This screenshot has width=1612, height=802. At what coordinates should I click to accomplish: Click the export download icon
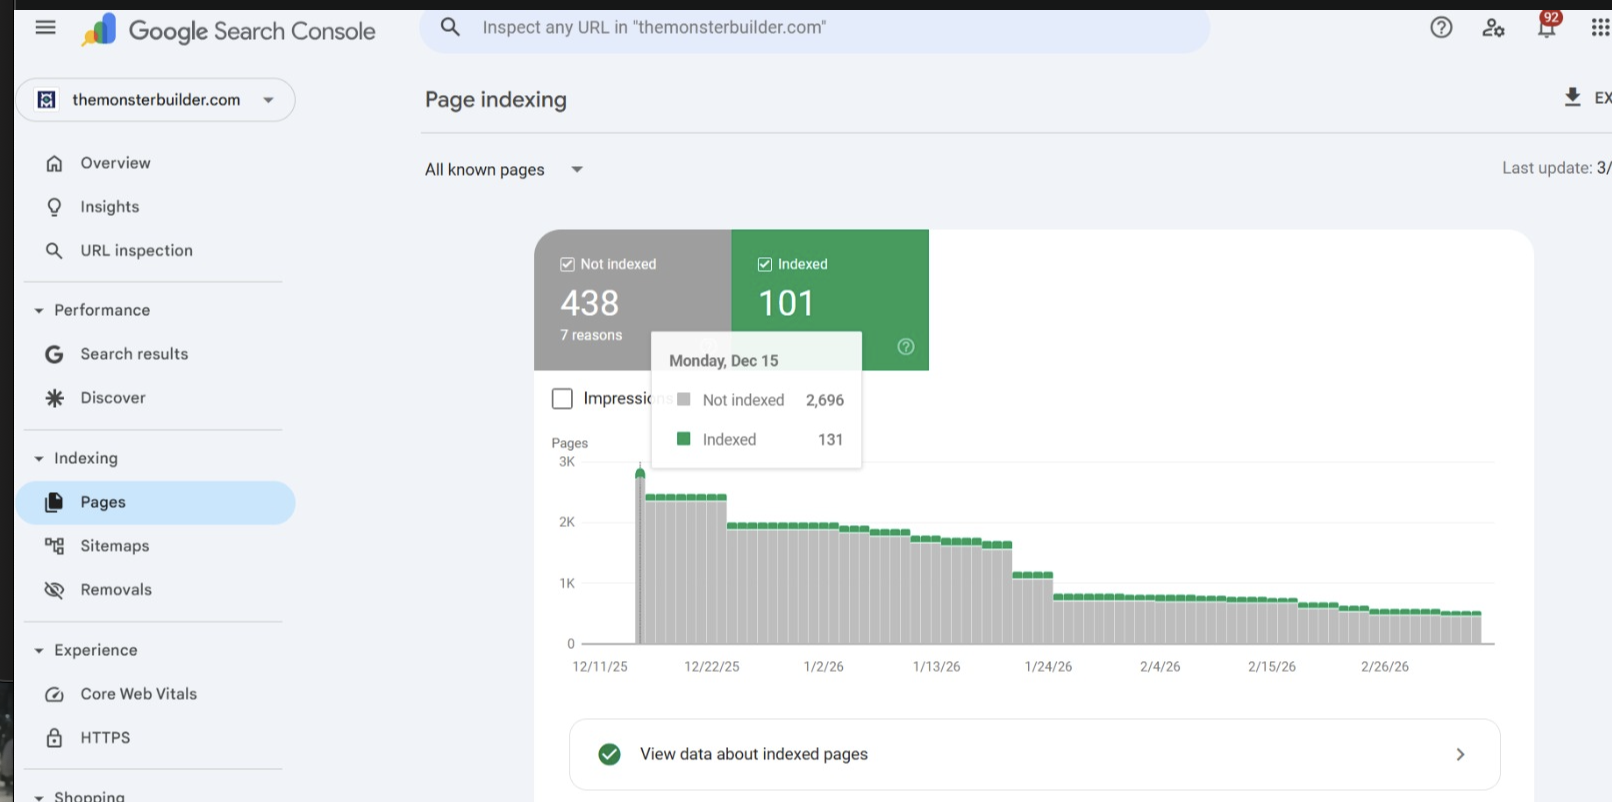1573,97
